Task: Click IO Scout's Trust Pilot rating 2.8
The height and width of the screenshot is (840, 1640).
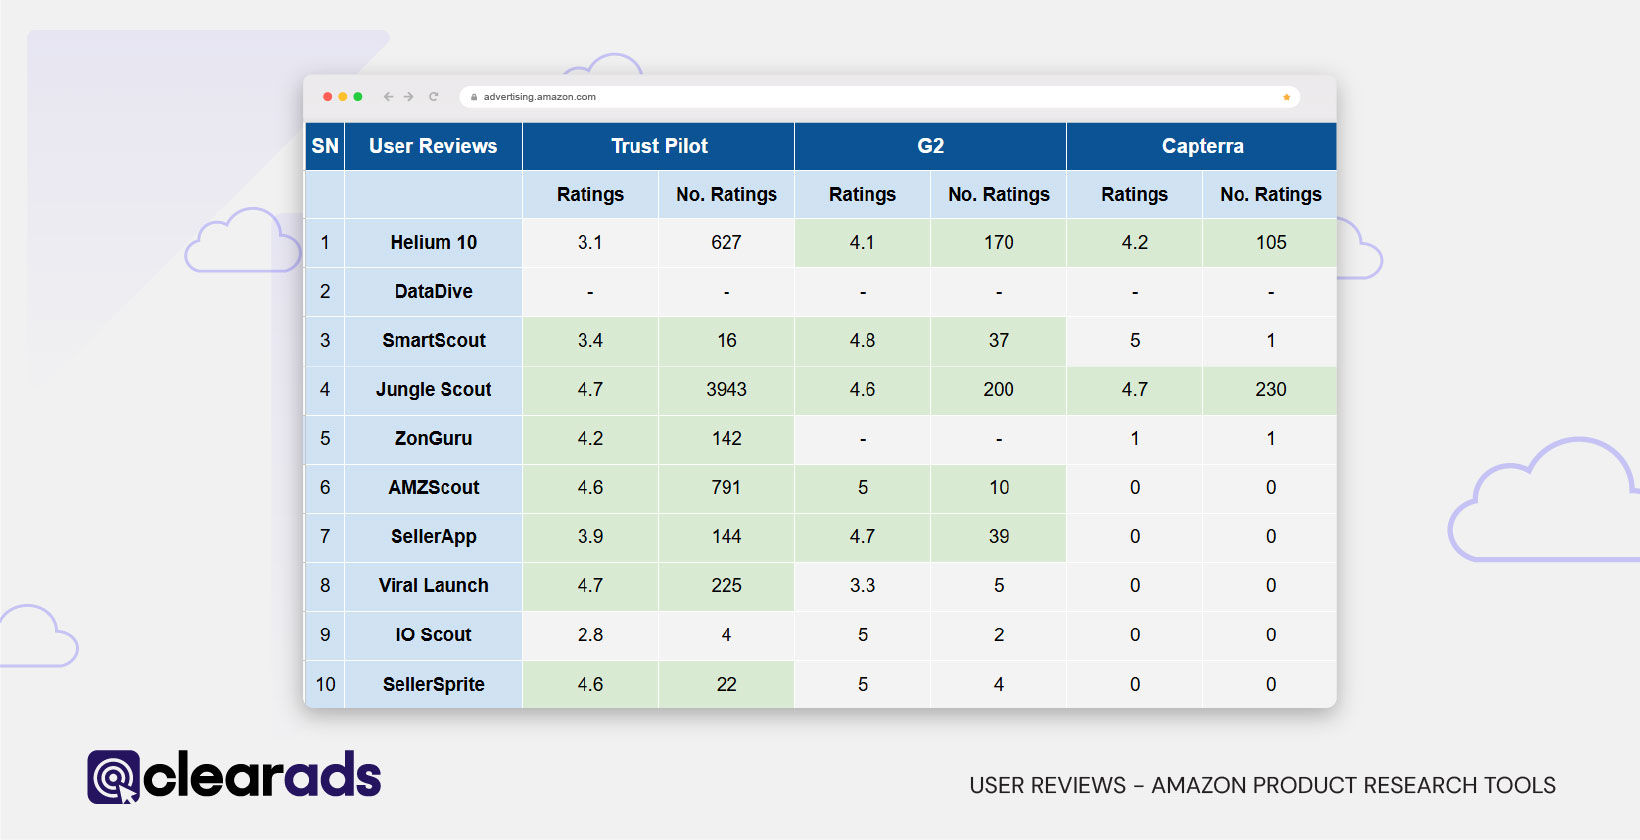Action: point(590,634)
